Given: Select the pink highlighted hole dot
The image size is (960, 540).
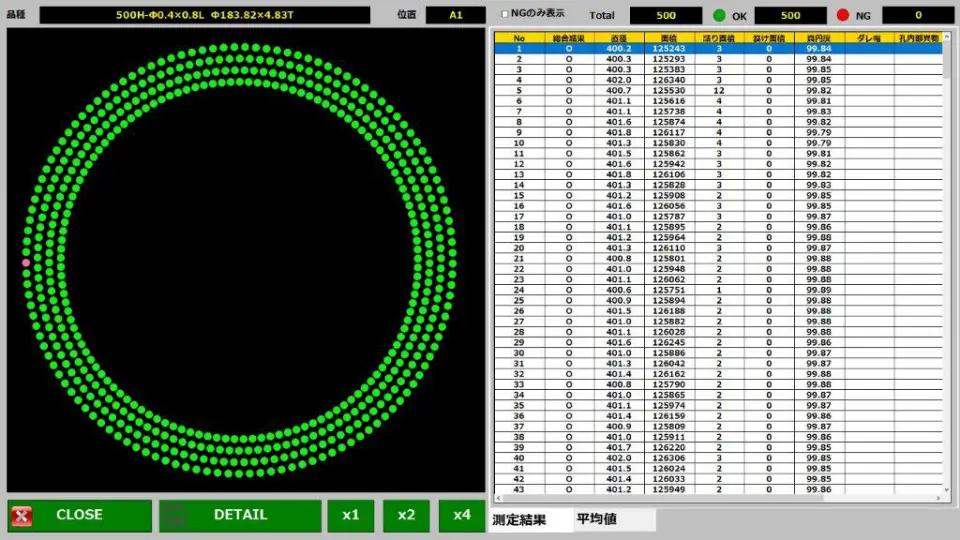Looking at the screenshot, I should [26, 263].
